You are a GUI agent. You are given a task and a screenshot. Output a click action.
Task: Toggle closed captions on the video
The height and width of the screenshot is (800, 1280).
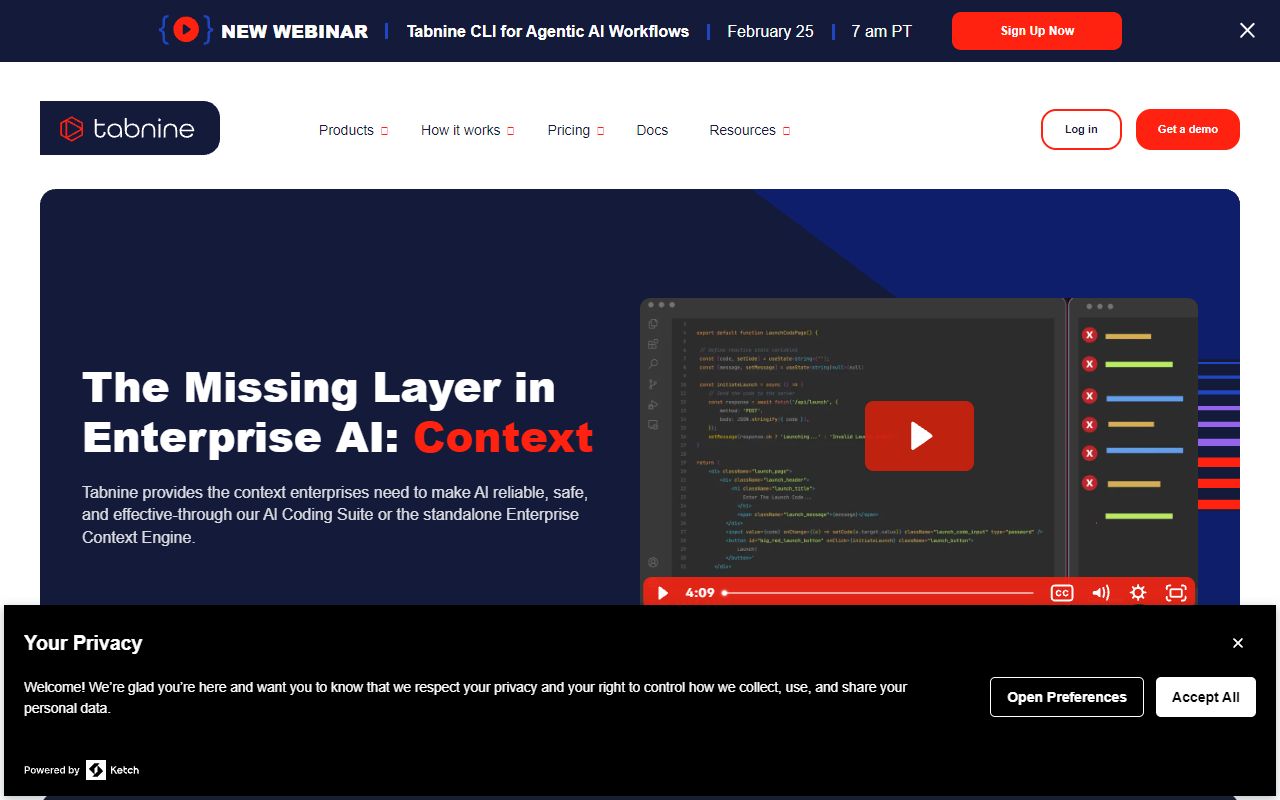pos(1061,593)
